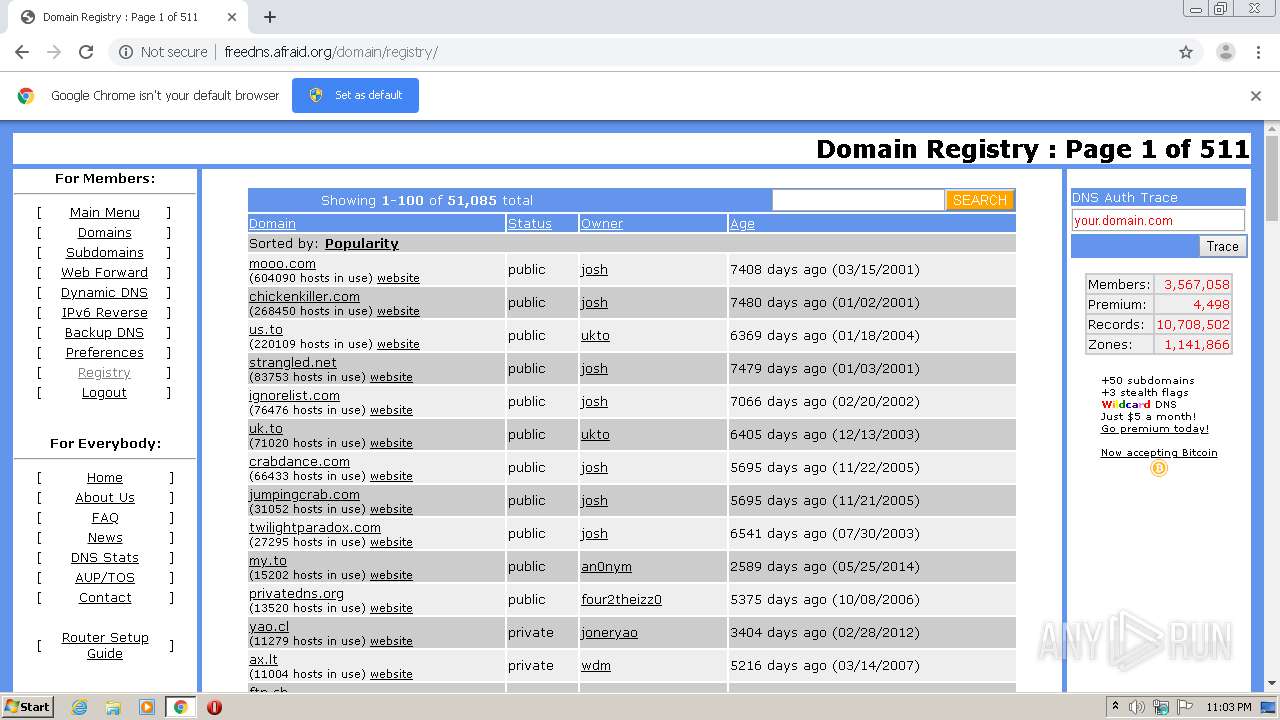Click the Popularity sort link

(x=361, y=243)
